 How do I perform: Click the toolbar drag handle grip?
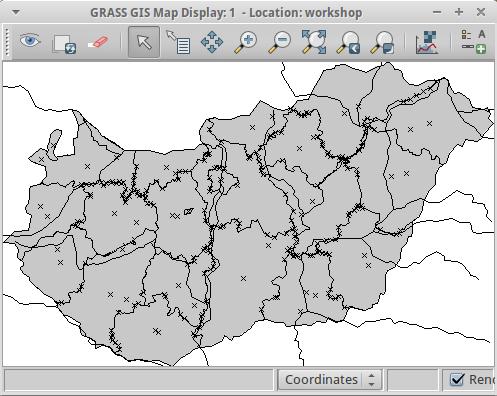[x=7, y=42]
